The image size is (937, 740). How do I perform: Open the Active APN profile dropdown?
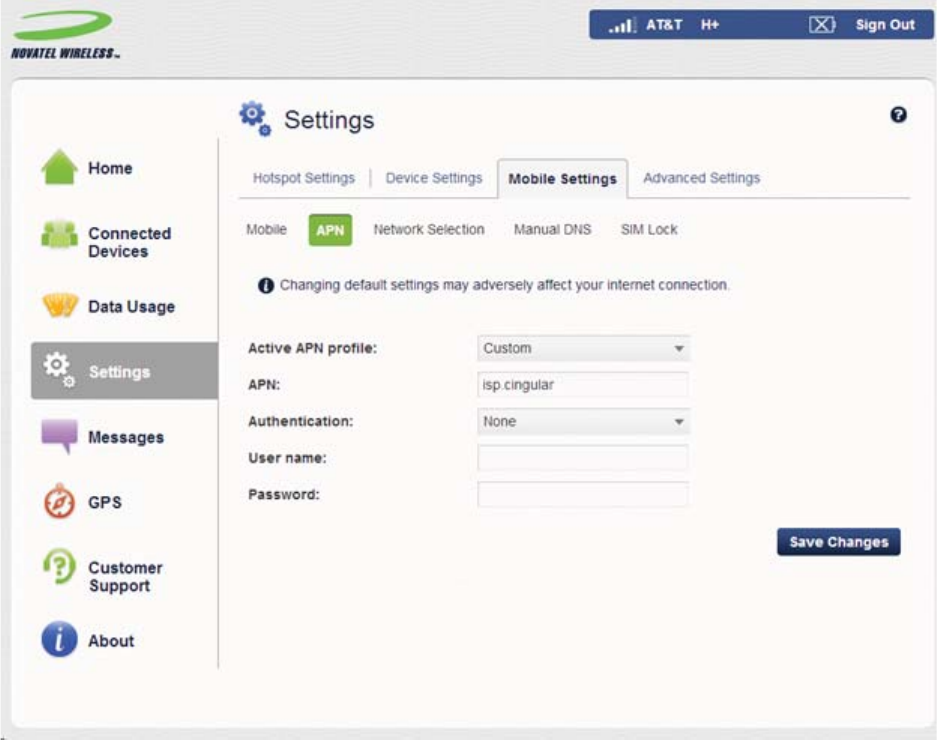[583, 348]
